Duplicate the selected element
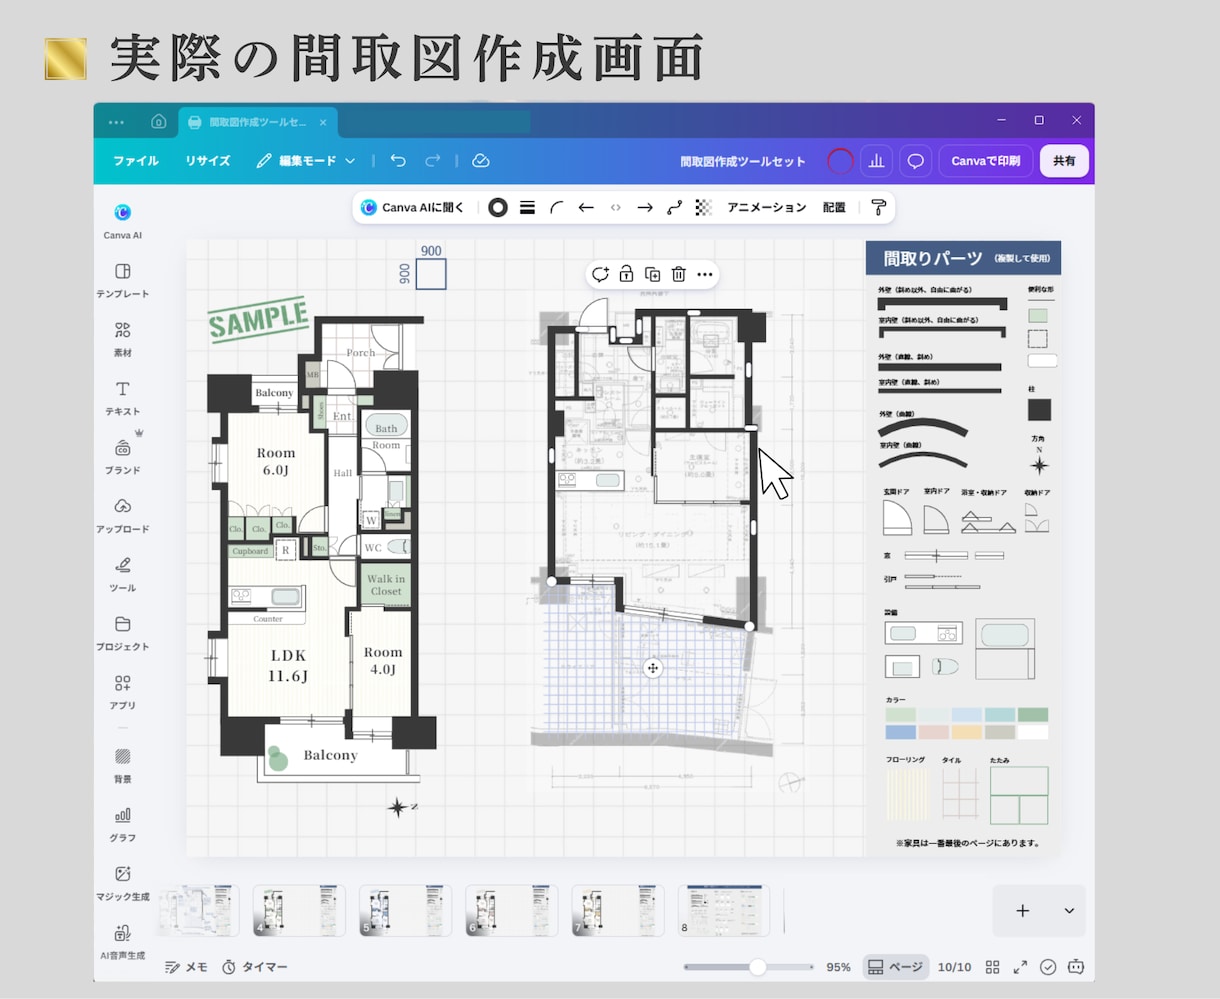The height and width of the screenshot is (999, 1220). click(x=652, y=274)
